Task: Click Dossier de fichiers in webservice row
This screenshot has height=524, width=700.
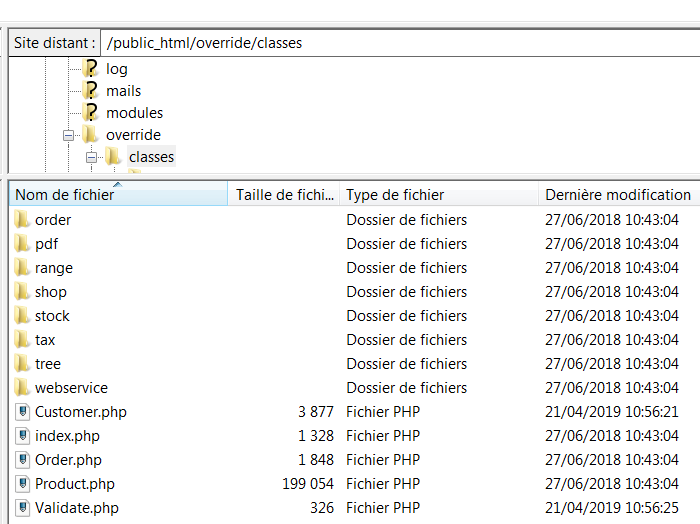Action: point(407,388)
